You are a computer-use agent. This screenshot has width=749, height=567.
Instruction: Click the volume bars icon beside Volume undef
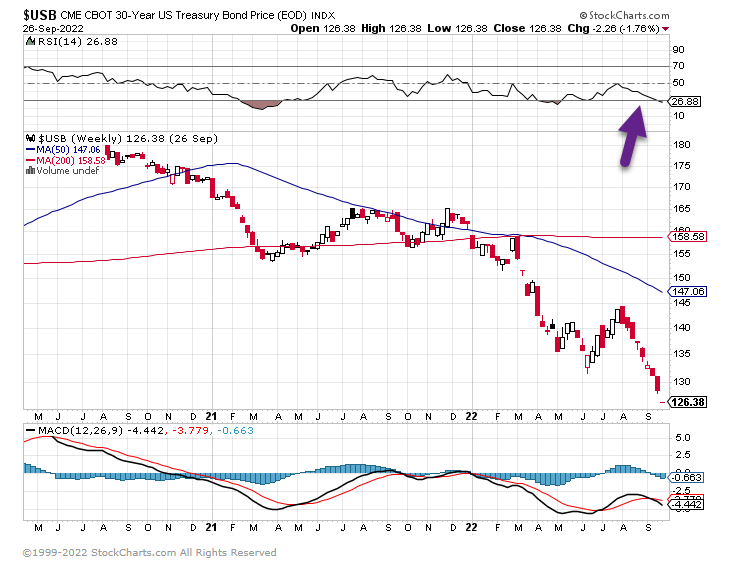pyautogui.click(x=30, y=171)
